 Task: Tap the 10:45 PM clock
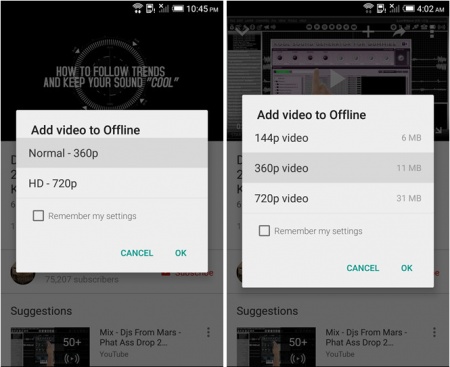pyautogui.click(x=202, y=9)
